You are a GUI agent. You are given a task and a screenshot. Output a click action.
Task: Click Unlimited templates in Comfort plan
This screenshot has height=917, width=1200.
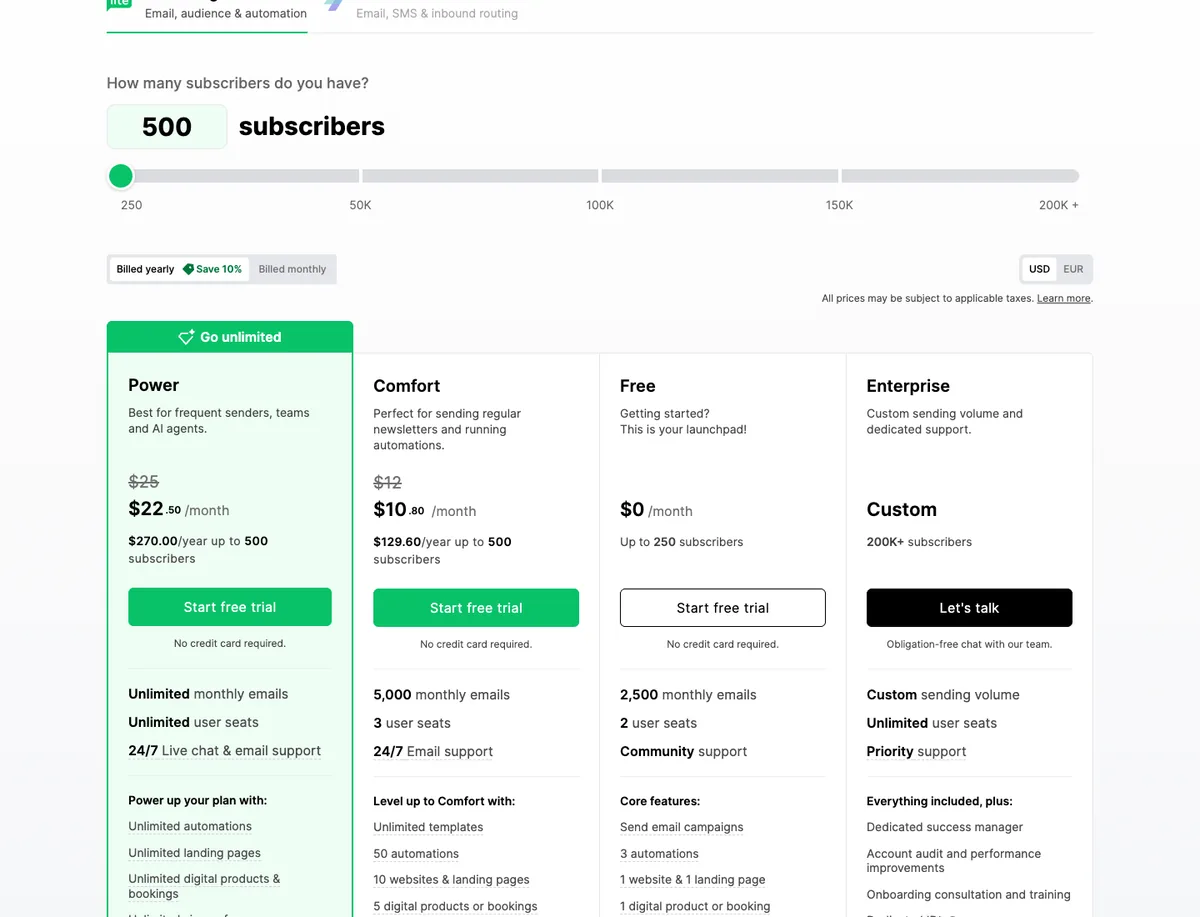[428, 828]
